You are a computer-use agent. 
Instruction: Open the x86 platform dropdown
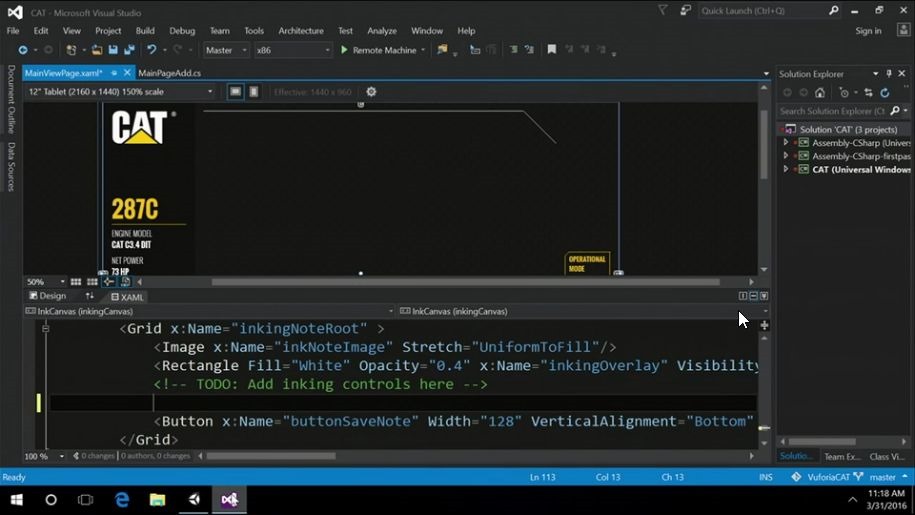[x=292, y=50]
